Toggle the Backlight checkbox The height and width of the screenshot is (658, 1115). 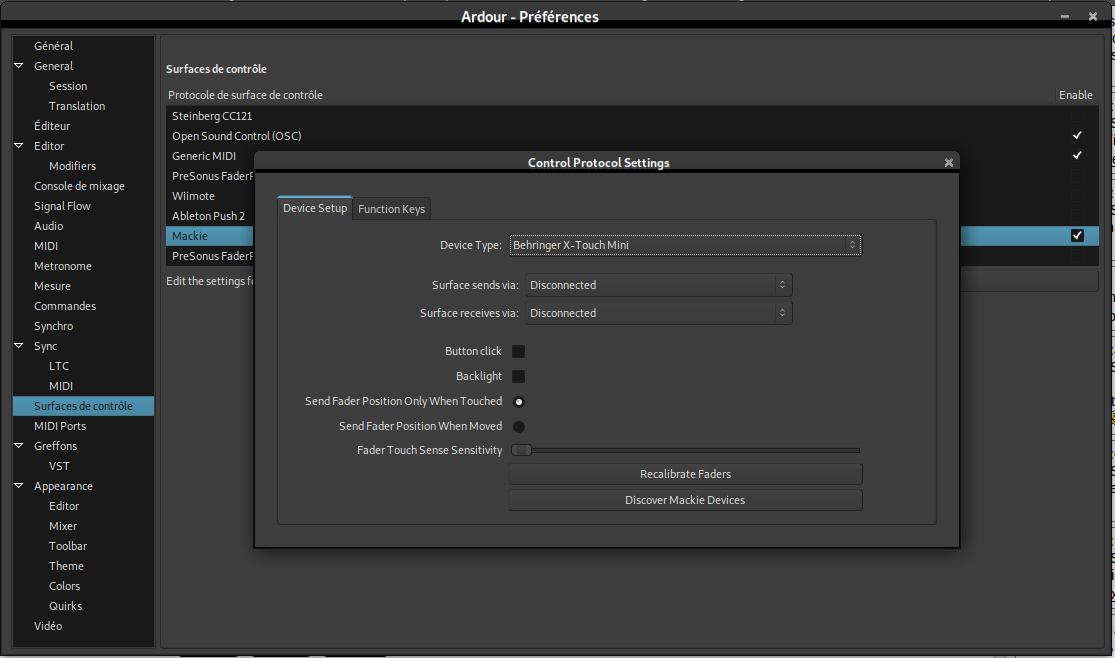[x=518, y=376]
